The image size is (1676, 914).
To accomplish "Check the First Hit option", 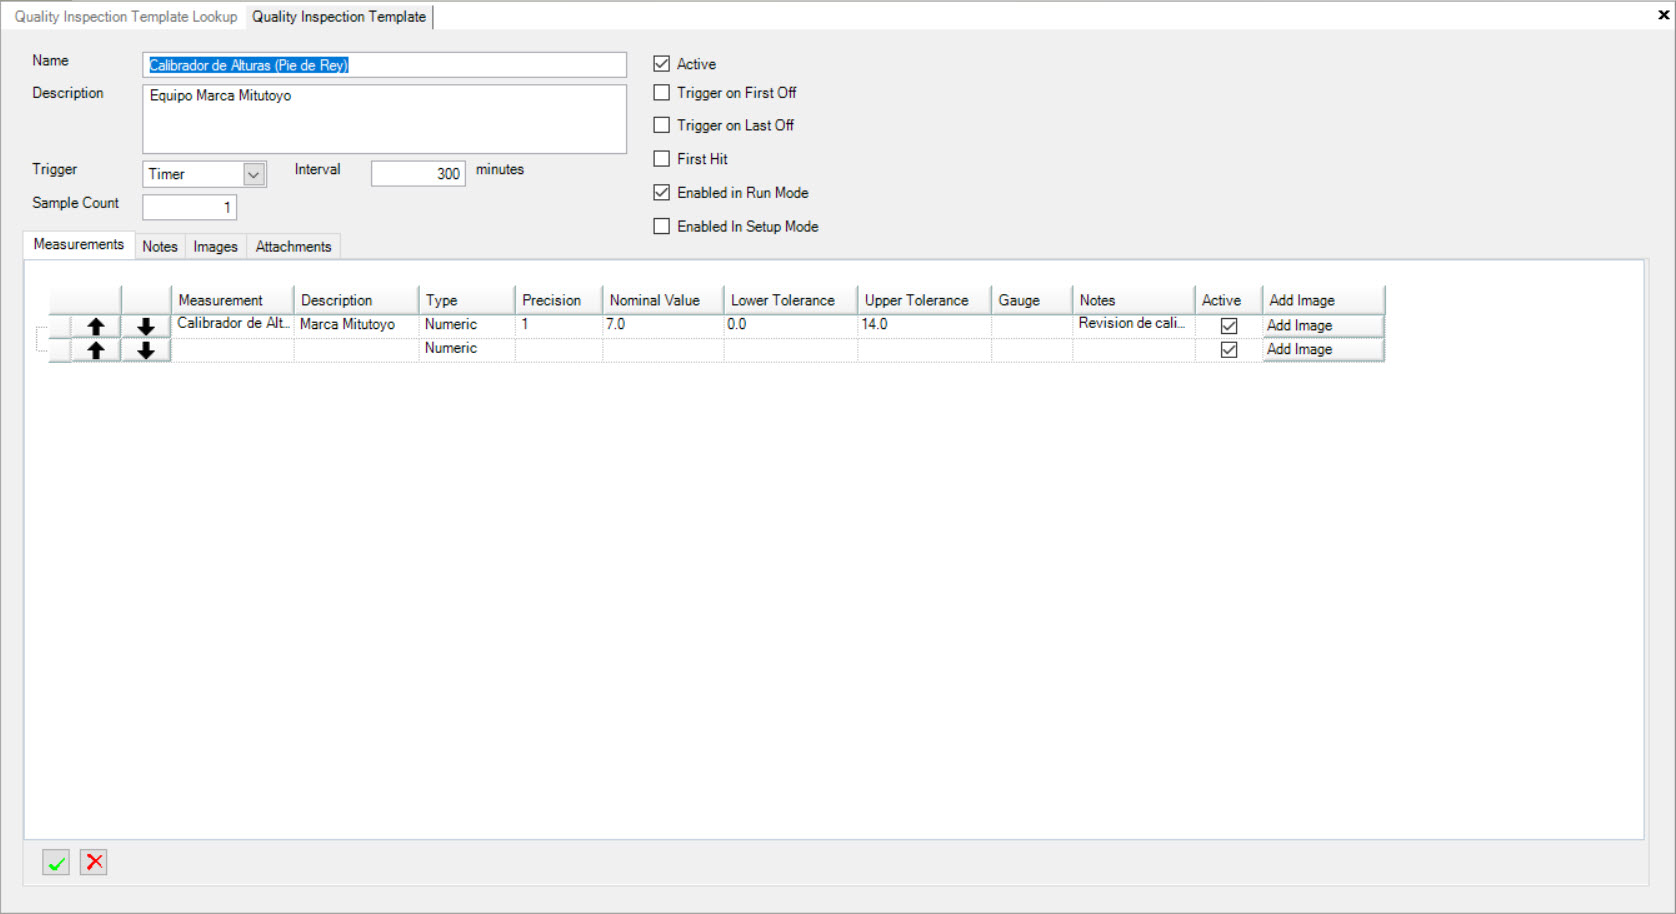I will (661, 158).
